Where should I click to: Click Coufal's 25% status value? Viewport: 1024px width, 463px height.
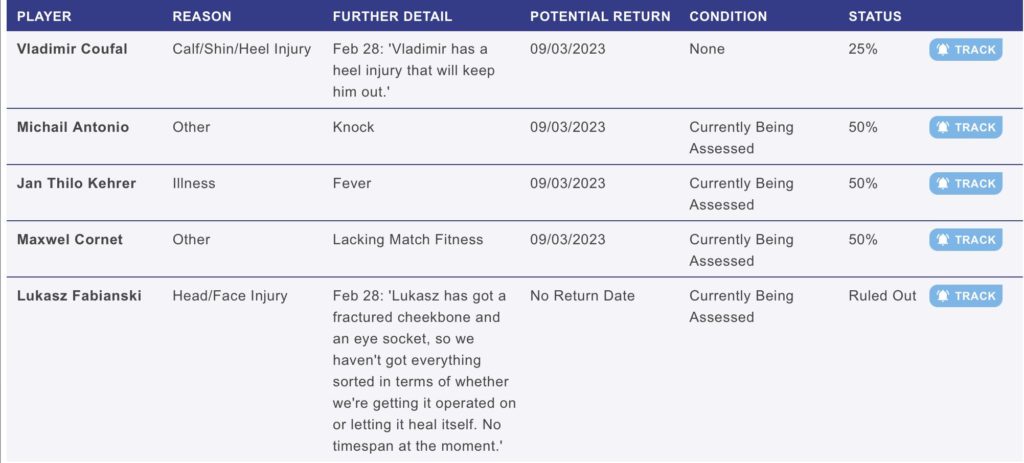pos(863,49)
